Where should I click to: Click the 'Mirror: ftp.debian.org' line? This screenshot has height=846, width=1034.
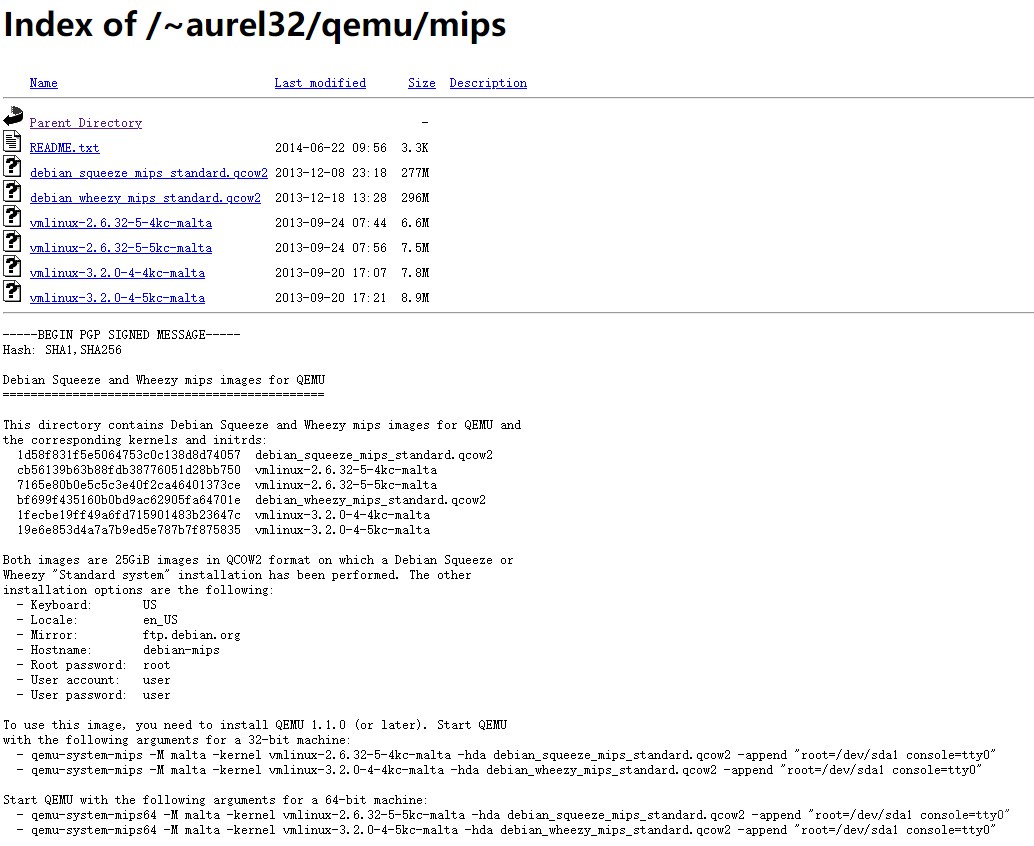point(129,635)
